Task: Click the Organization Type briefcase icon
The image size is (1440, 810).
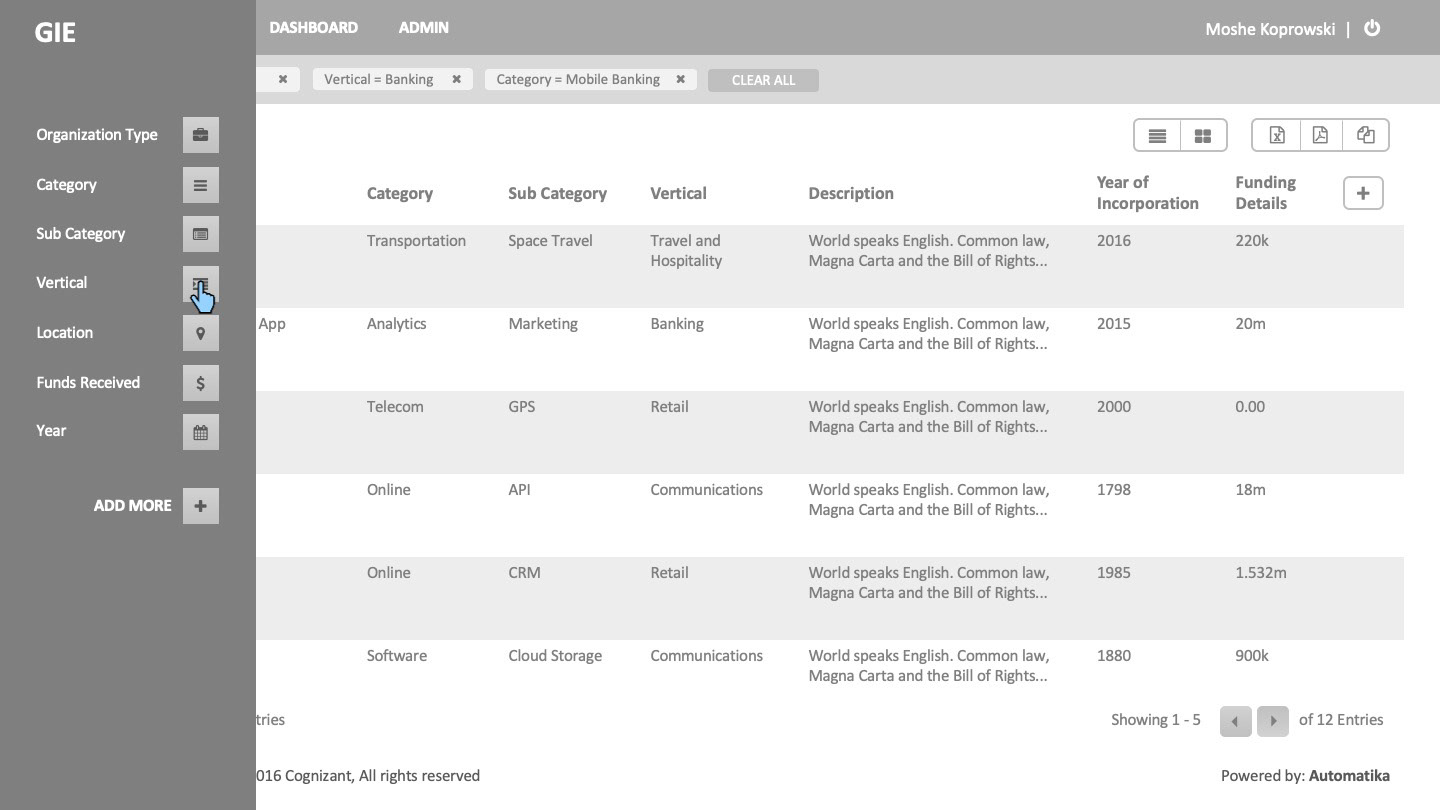Action: click(200, 135)
